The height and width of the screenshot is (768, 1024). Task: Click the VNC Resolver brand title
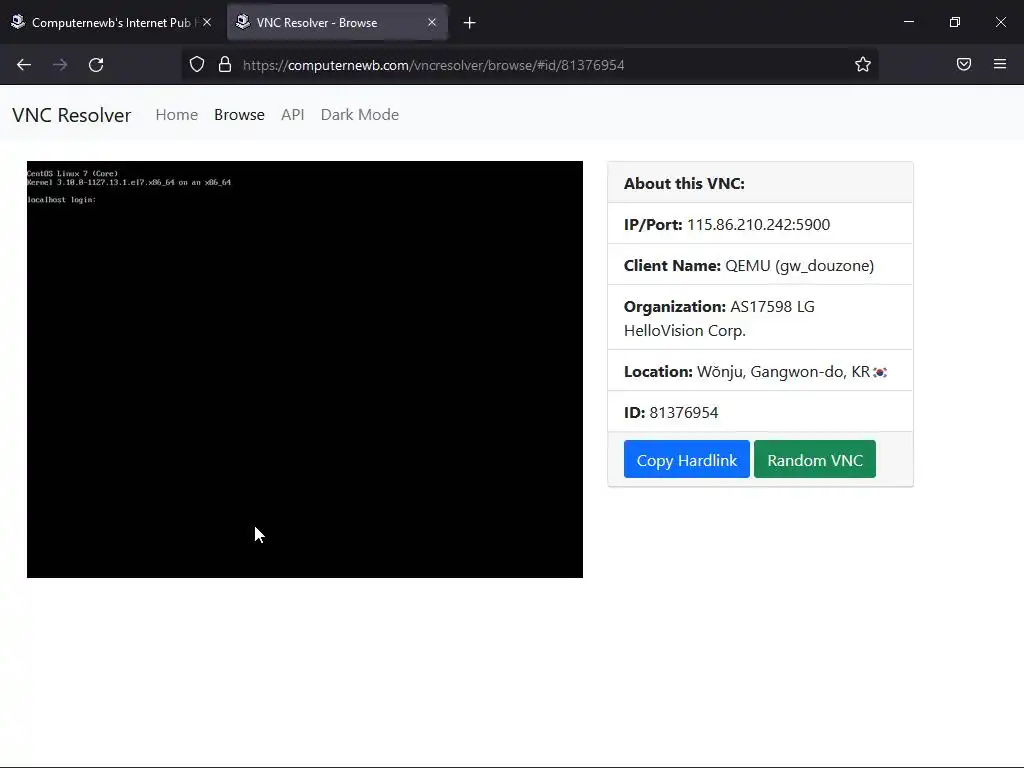coord(72,115)
